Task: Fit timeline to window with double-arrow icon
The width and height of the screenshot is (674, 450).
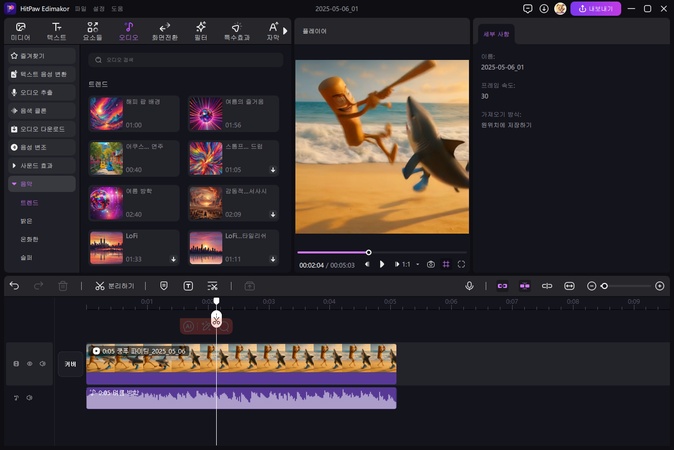Action: (569, 286)
